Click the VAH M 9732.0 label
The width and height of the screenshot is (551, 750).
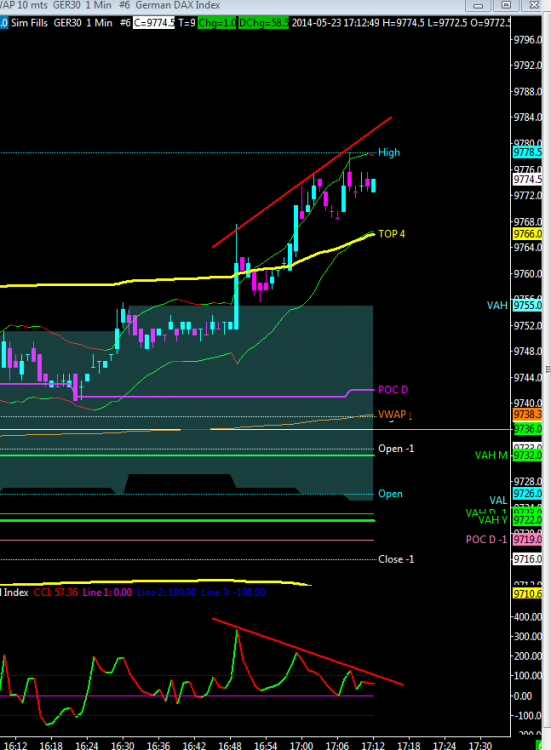tap(491, 455)
